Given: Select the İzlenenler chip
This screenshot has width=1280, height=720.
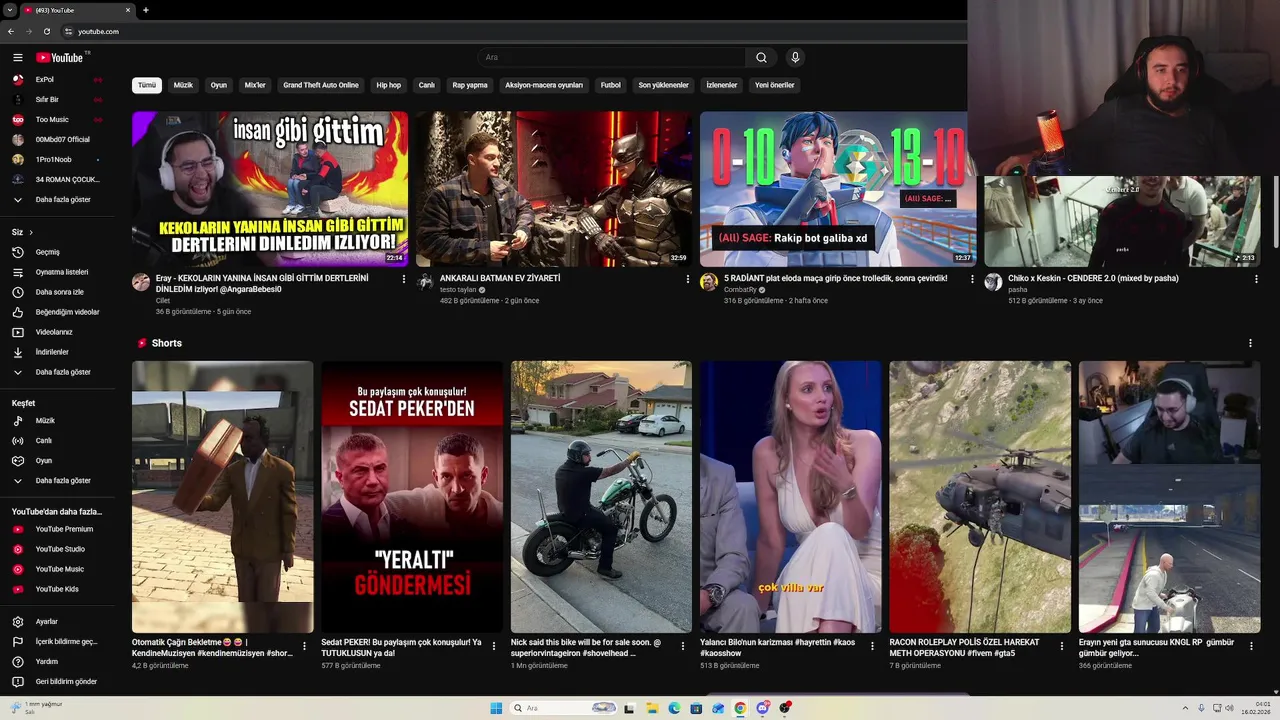Looking at the screenshot, I should click(722, 85).
